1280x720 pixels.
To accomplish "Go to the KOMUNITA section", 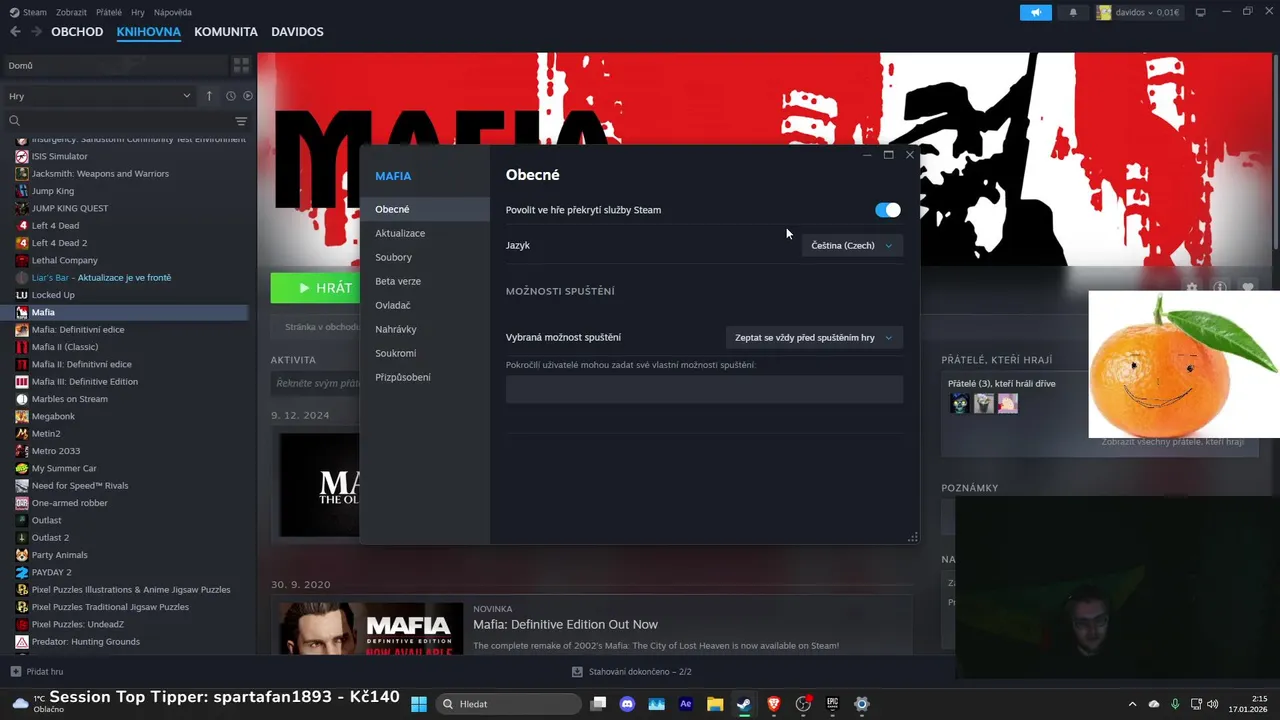I will (226, 32).
